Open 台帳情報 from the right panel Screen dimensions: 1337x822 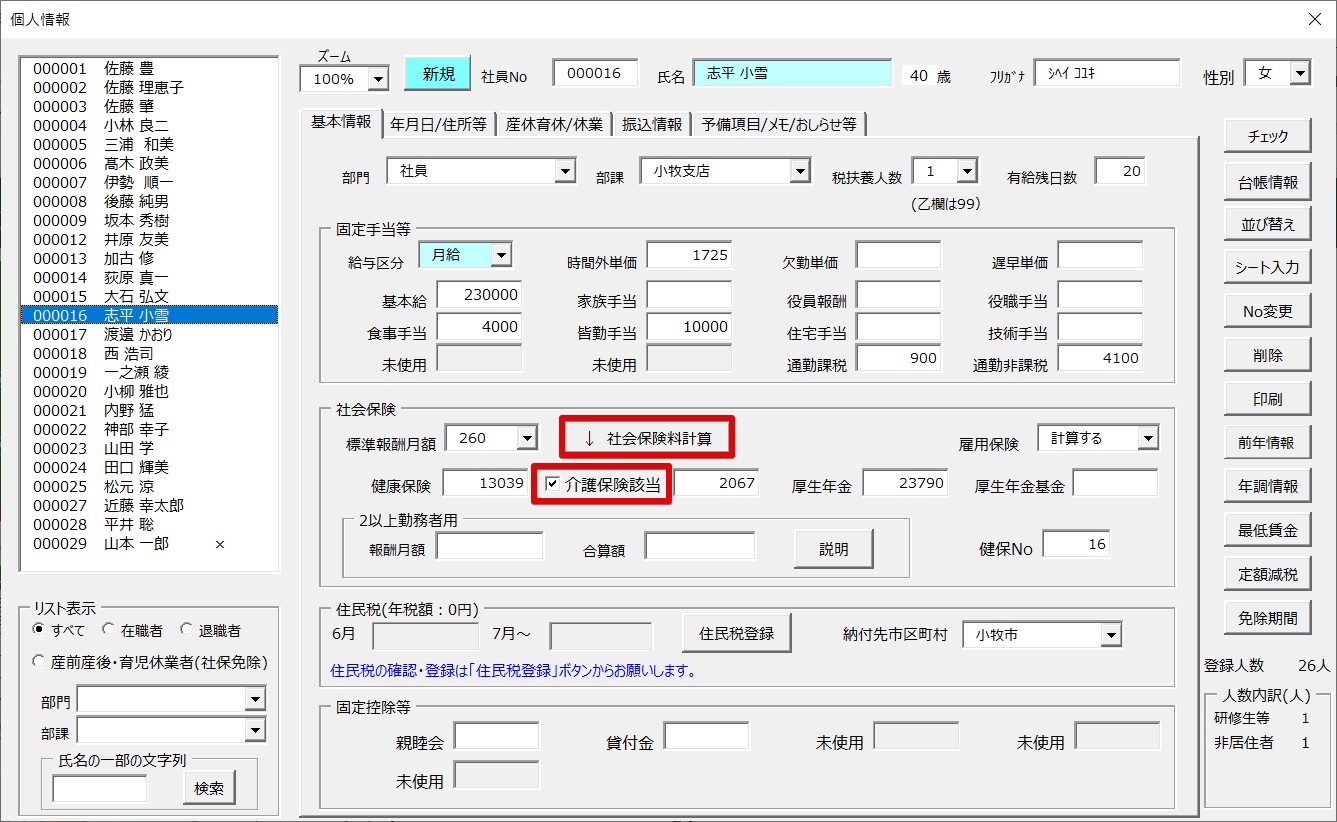click(1267, 182)
